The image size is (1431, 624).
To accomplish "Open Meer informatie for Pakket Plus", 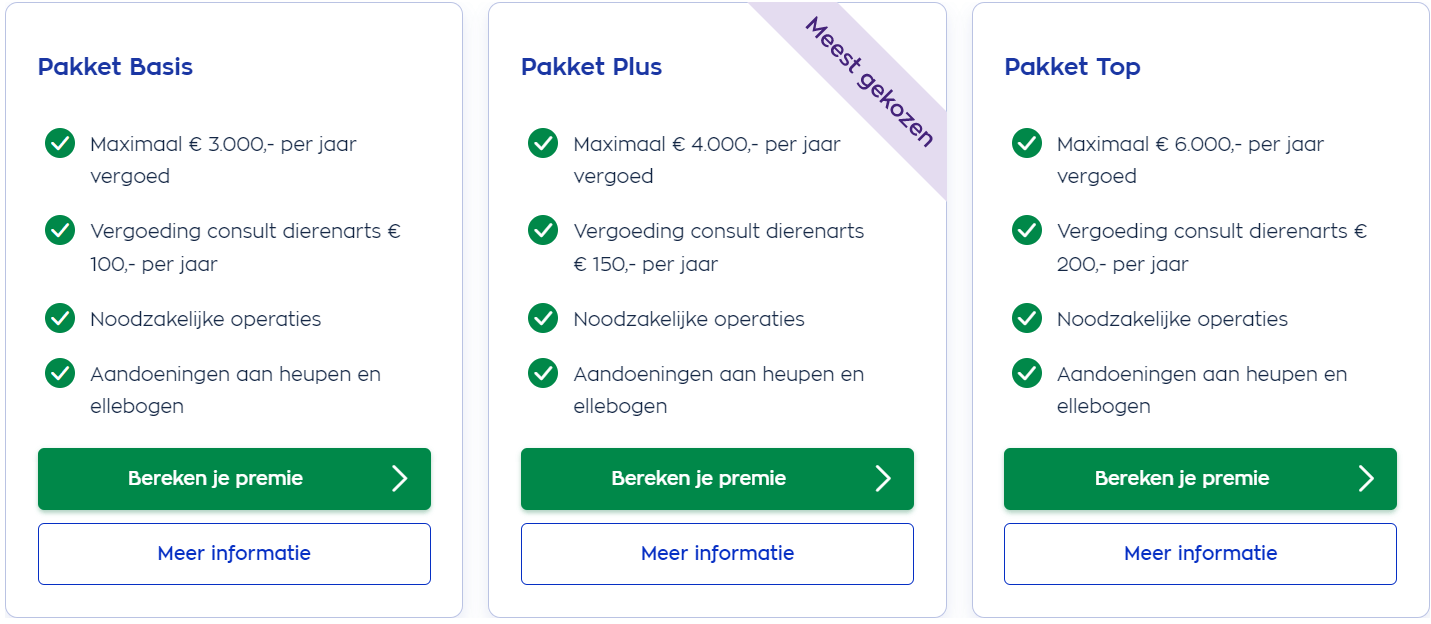I will pos(717,553).
